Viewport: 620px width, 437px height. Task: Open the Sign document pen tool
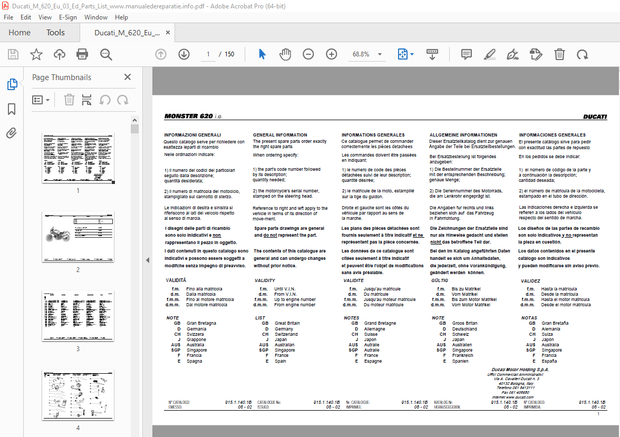(512, 54)
